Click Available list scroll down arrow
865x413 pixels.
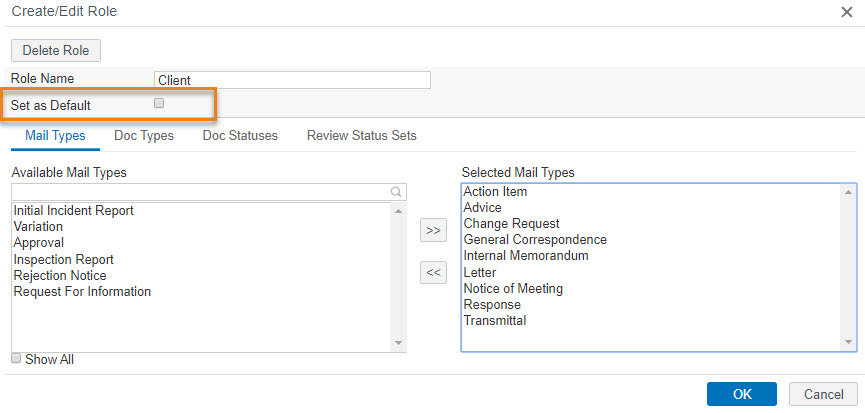399,343
